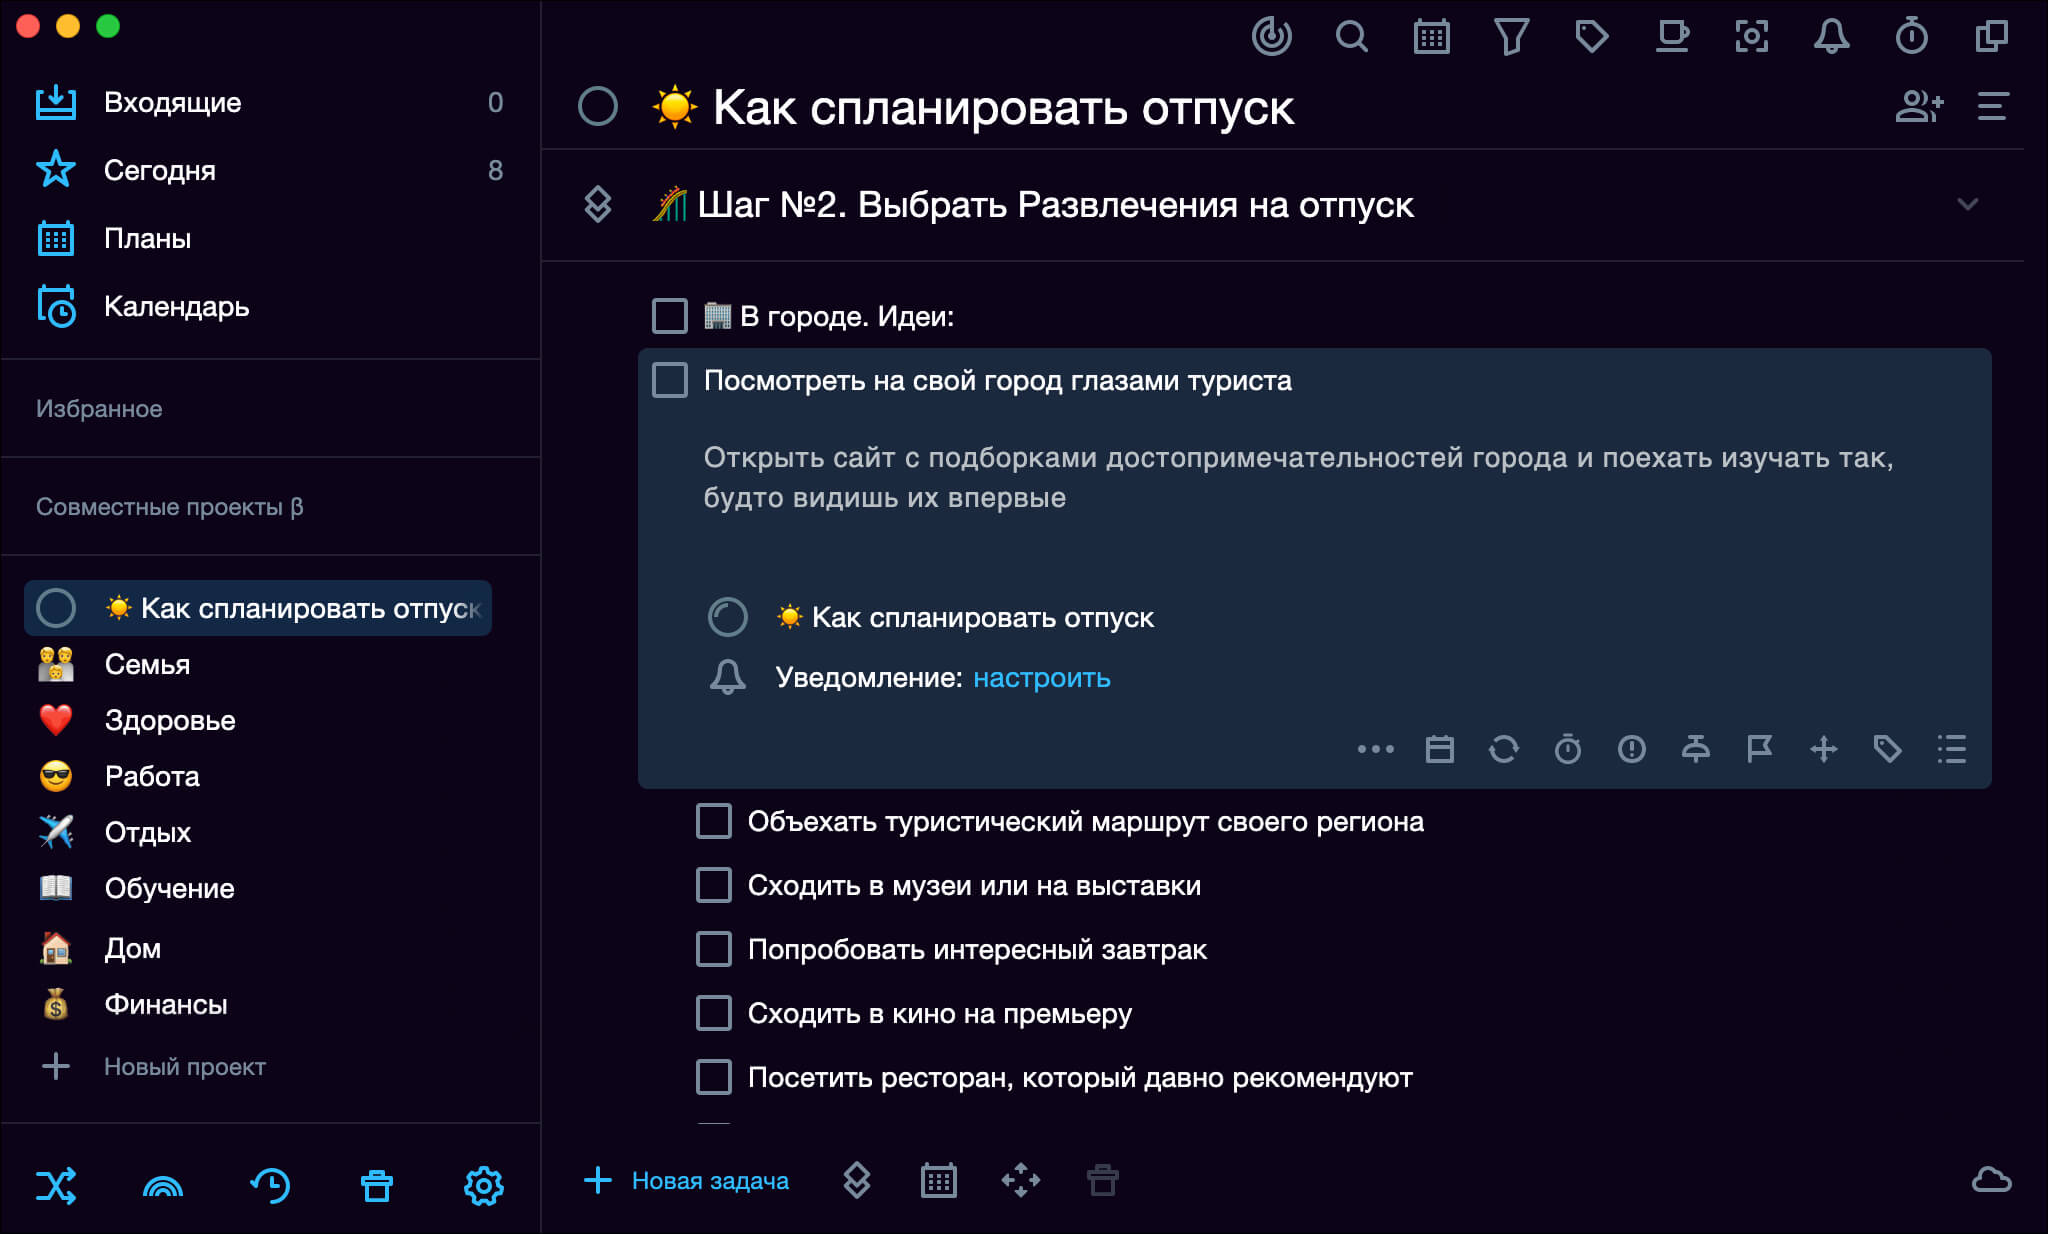This screenshot has width=2048, height=1234.
Task: Add collaborators with the people-plus icon
Action: click(1919, 106)
